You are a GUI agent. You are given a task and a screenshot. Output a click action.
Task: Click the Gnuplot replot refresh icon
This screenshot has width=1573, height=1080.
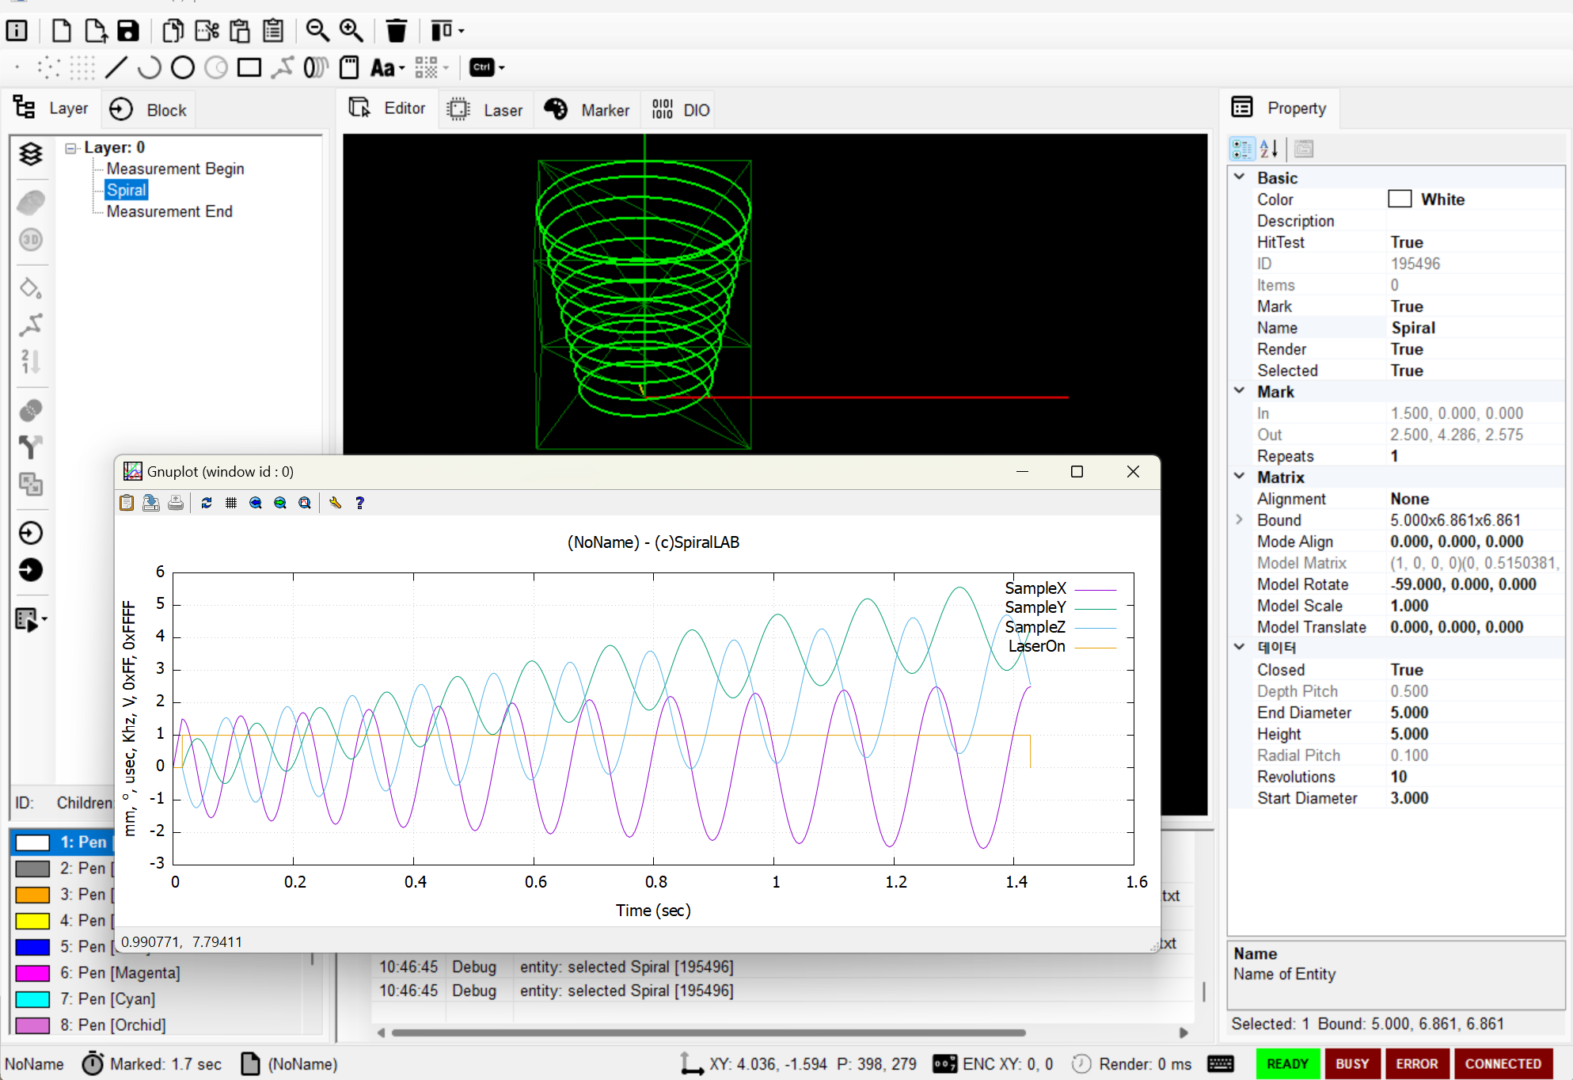206,503
